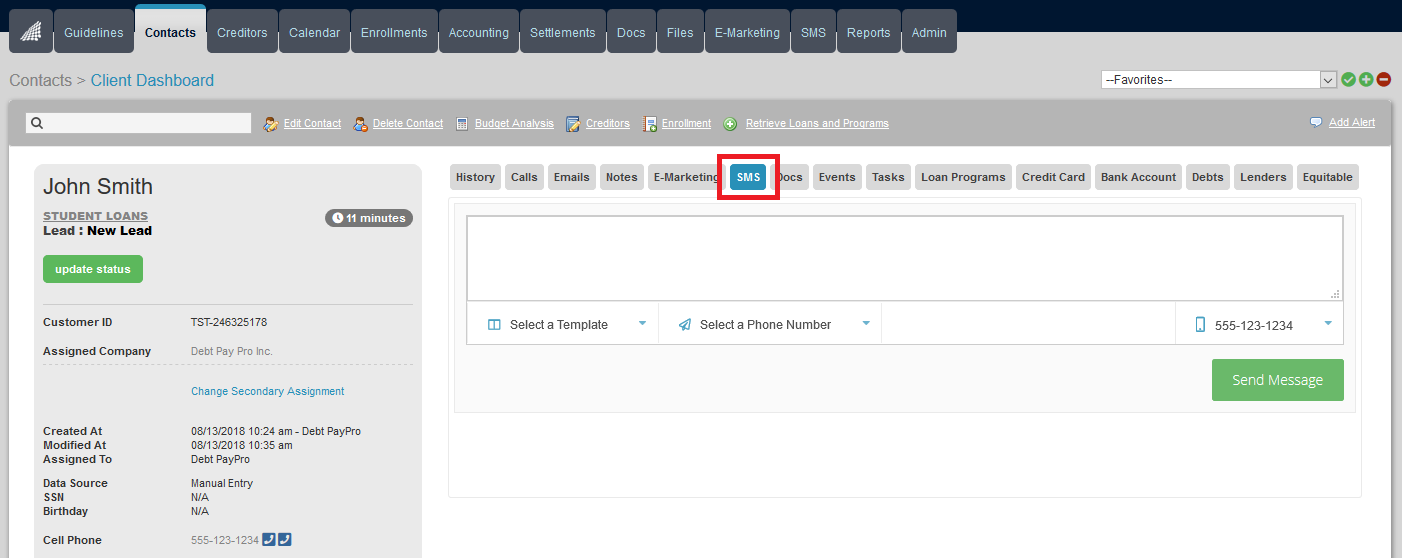Open the Contacts main tab
This screenshot has height=558, width=1402.
pyautogui.click(x=170, y=31)
